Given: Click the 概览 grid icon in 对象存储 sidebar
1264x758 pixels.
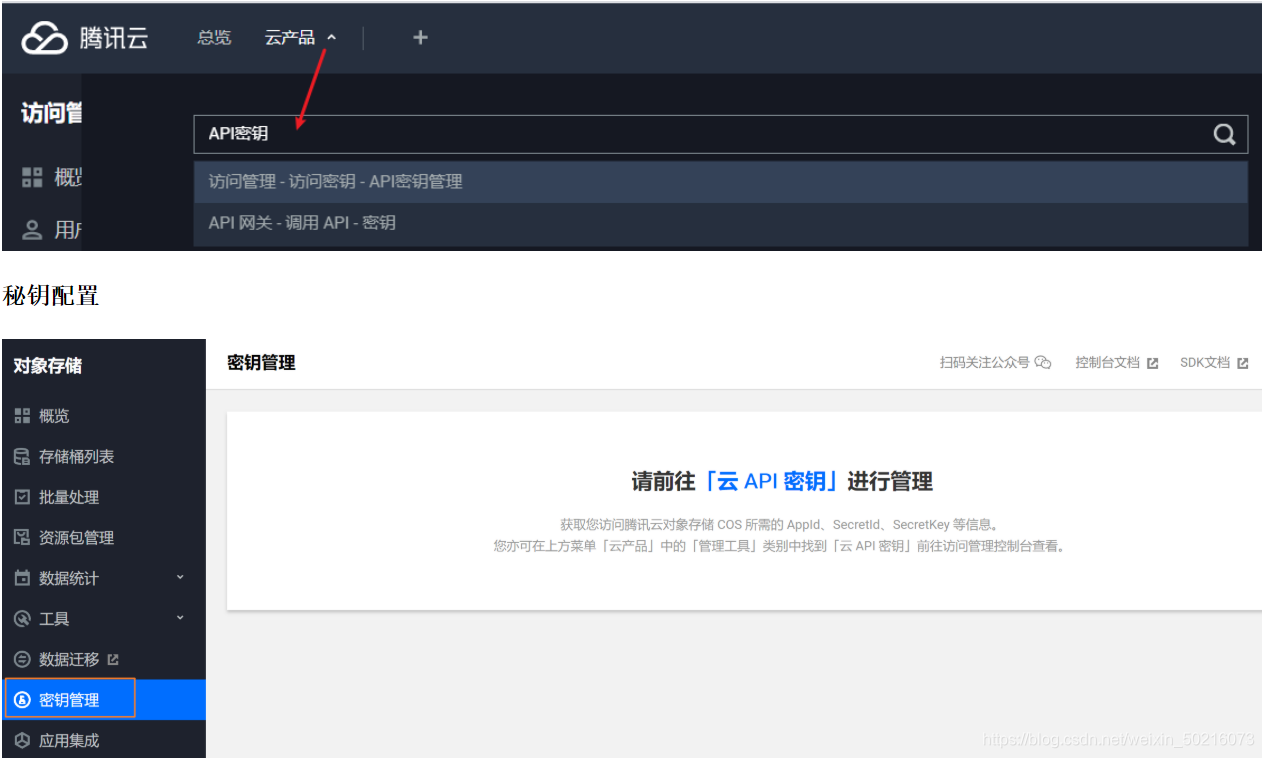Looking at the screenshot, I should coord(22,416).
